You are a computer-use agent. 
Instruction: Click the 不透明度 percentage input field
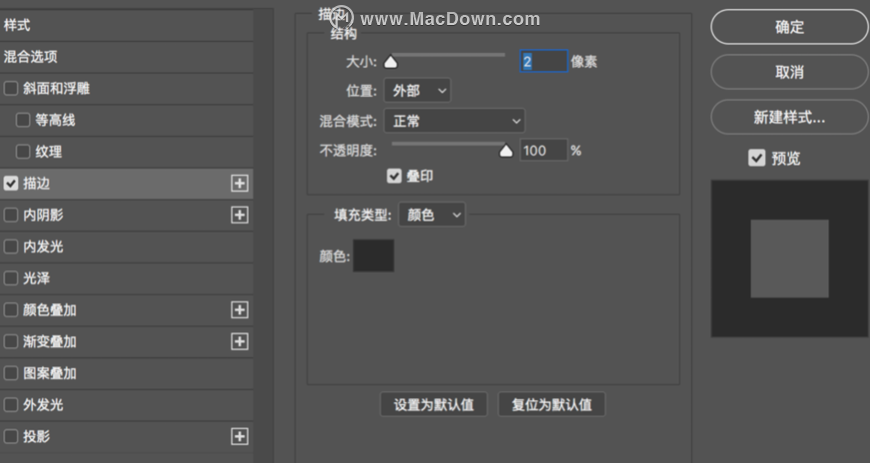(543, 150)
